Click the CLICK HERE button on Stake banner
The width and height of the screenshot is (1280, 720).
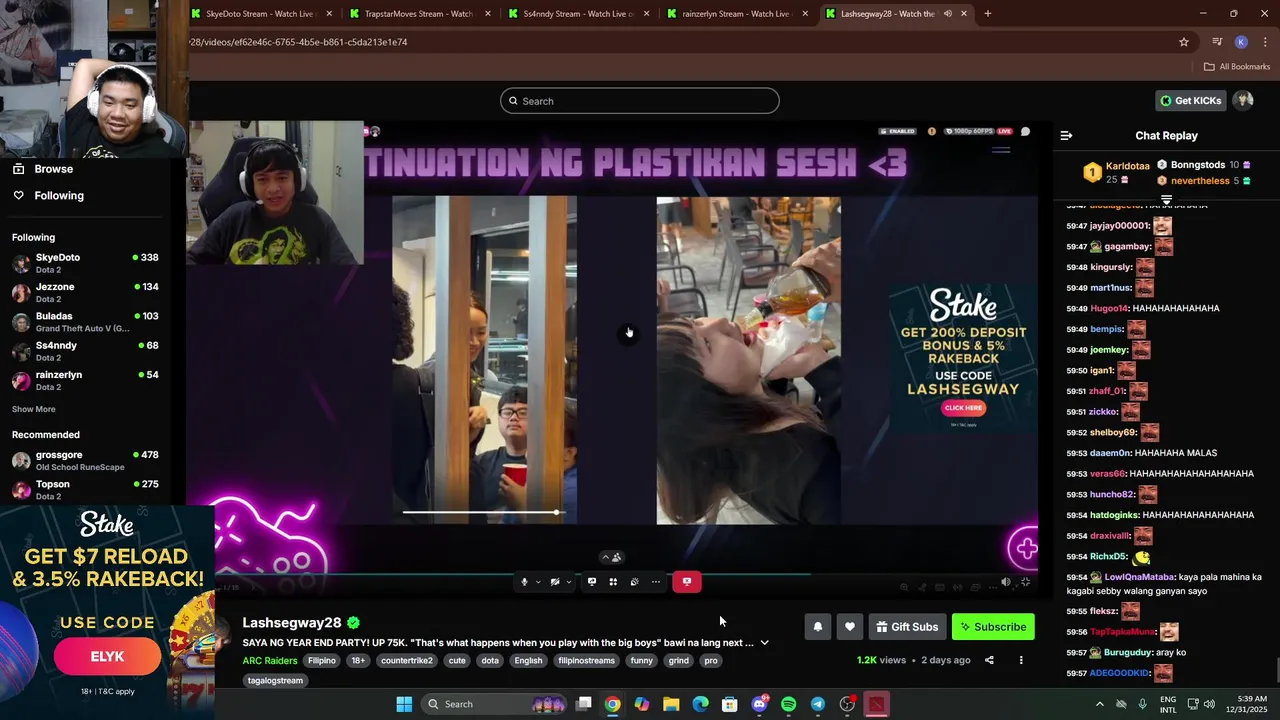pyautogui.click(x=964, y=408)
